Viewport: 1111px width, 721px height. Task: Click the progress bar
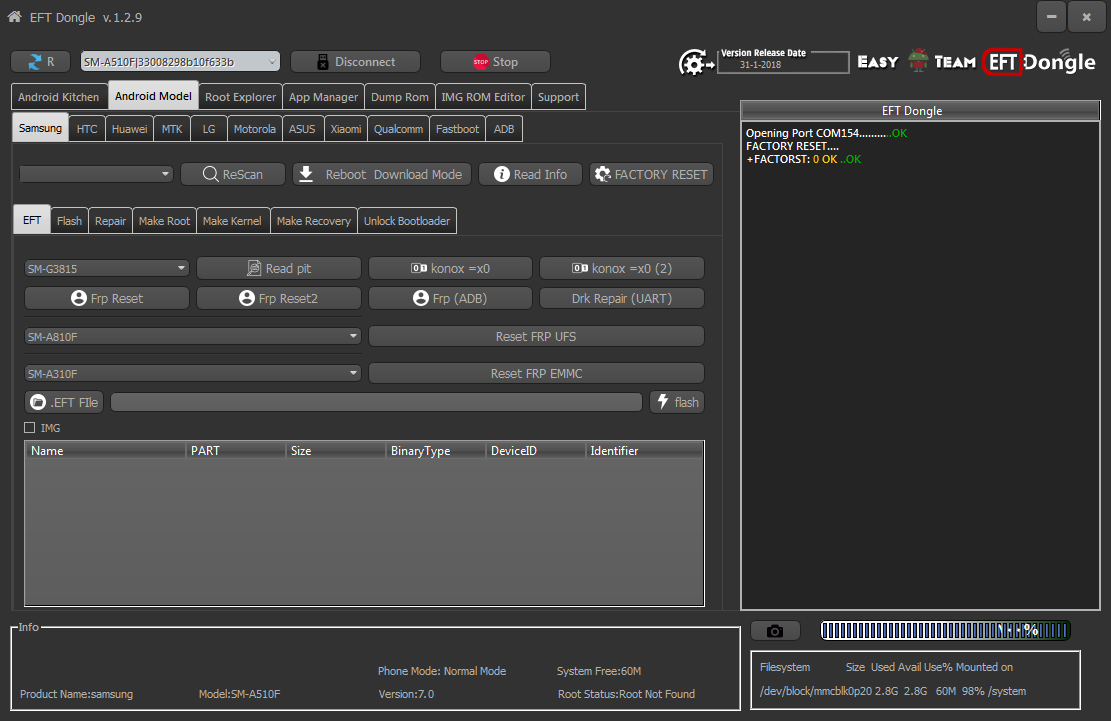coord(945,630)
